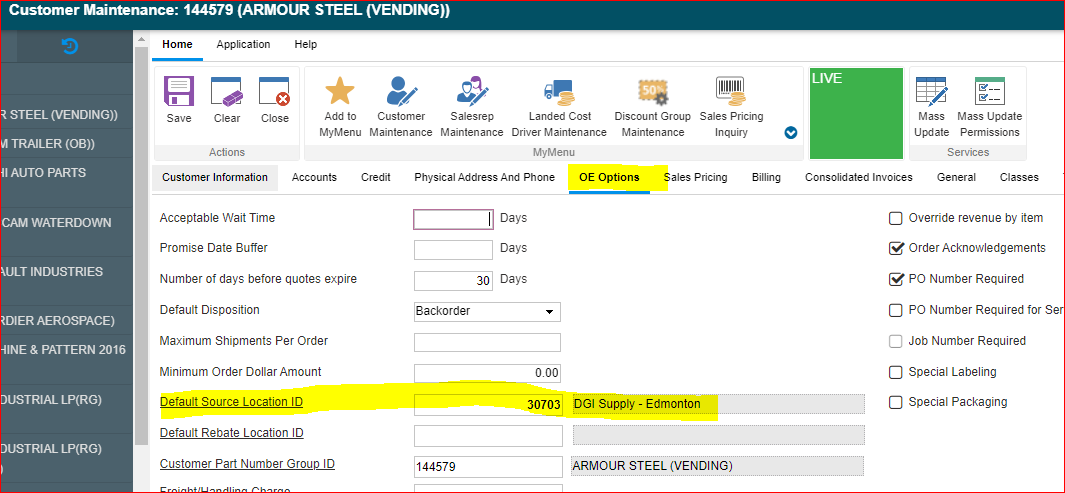Click the Clear eraser icon
Image resolution: width=1065 pixels, height=493 pixels.
tap(227, 93)
